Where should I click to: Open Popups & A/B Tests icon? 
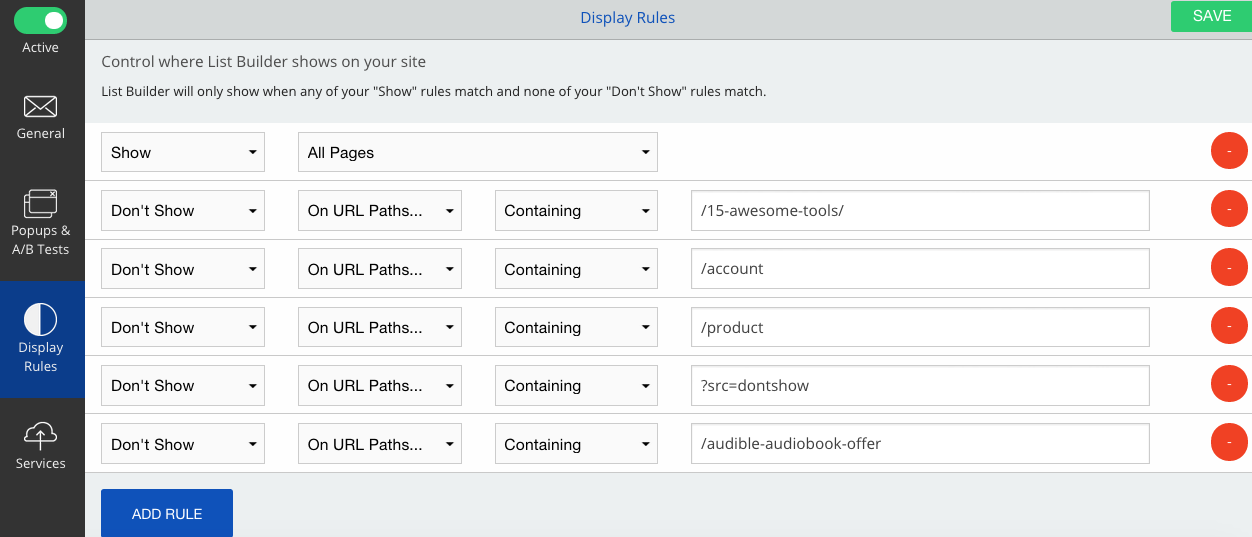[40, 203]
